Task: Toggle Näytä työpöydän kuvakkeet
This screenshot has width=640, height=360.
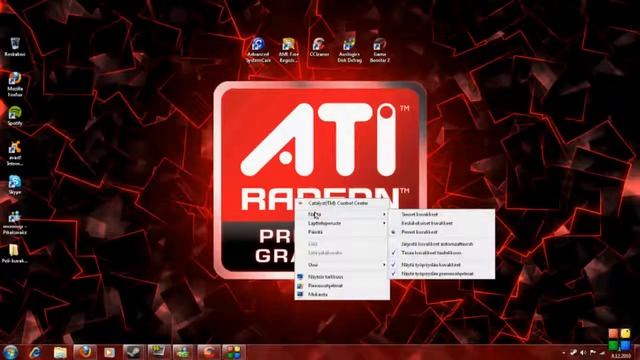Action: 442,265
